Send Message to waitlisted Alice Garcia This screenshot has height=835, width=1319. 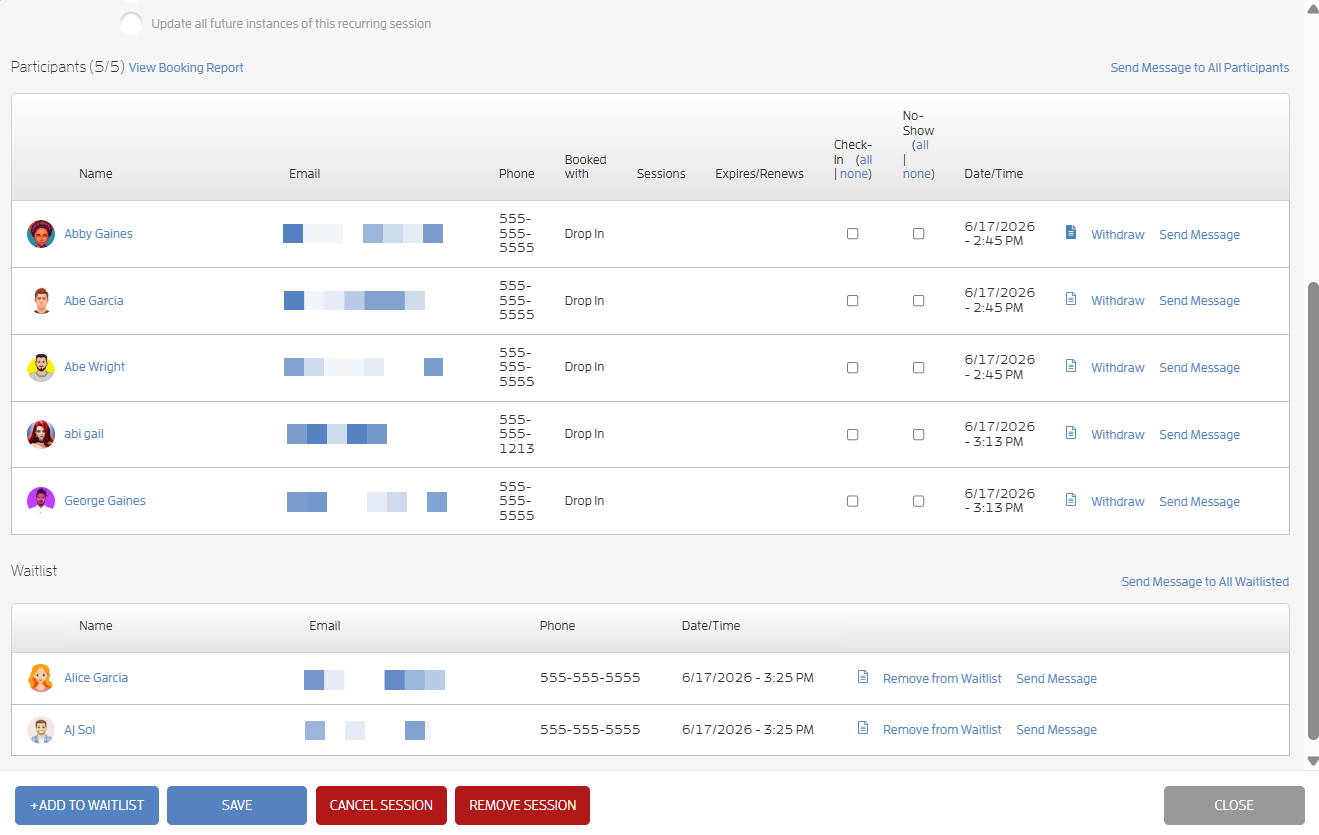pyautogui.click(x=1056, y=679)
